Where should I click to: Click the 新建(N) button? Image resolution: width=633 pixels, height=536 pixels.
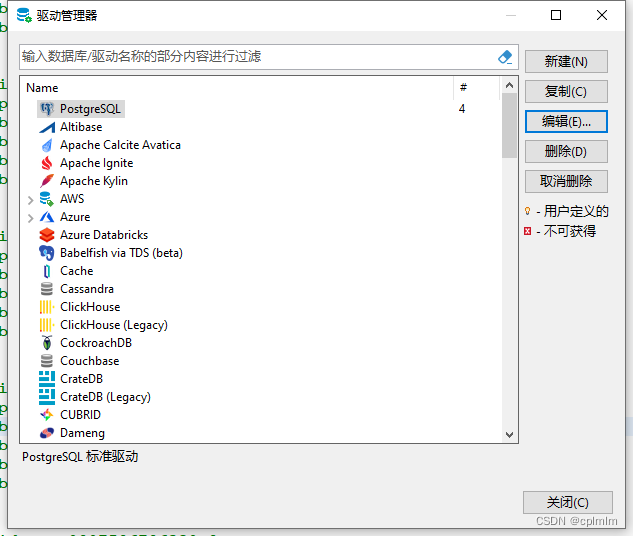coord(566,61)
